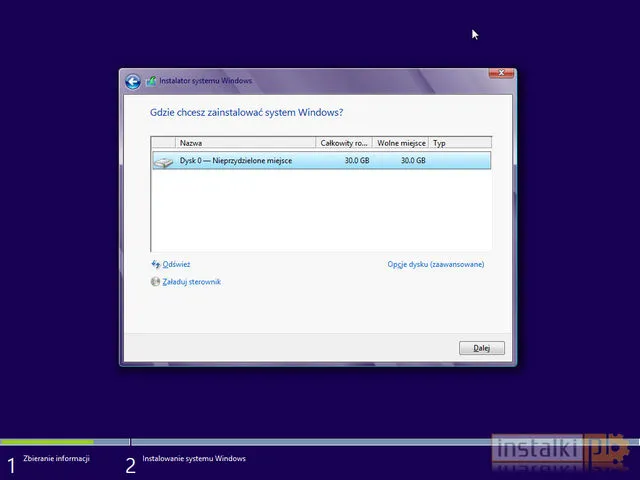Viewport: 640px width, 480px height.
Task: Click the Windows installer title bar icon
Action: point(151,81)
